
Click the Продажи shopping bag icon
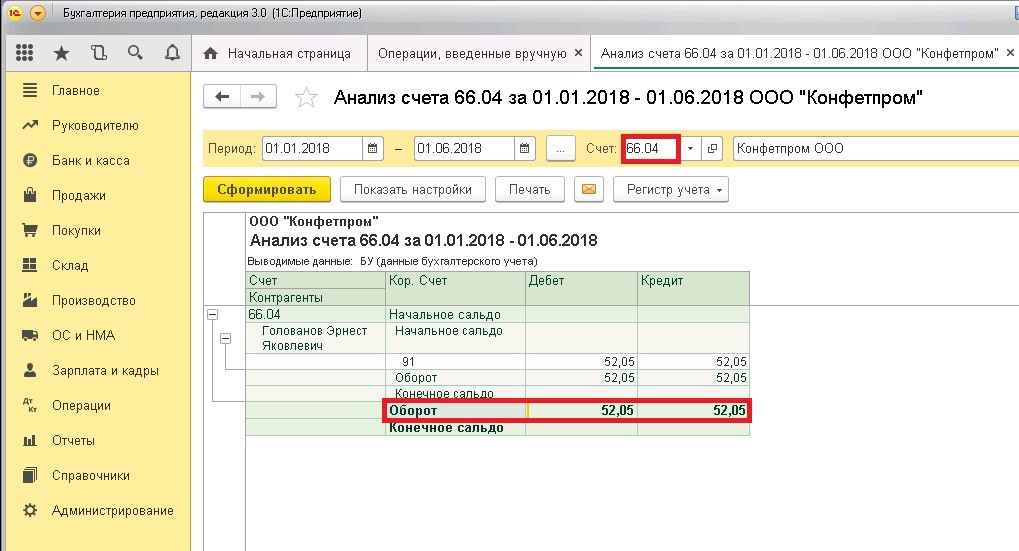(30, 195)
